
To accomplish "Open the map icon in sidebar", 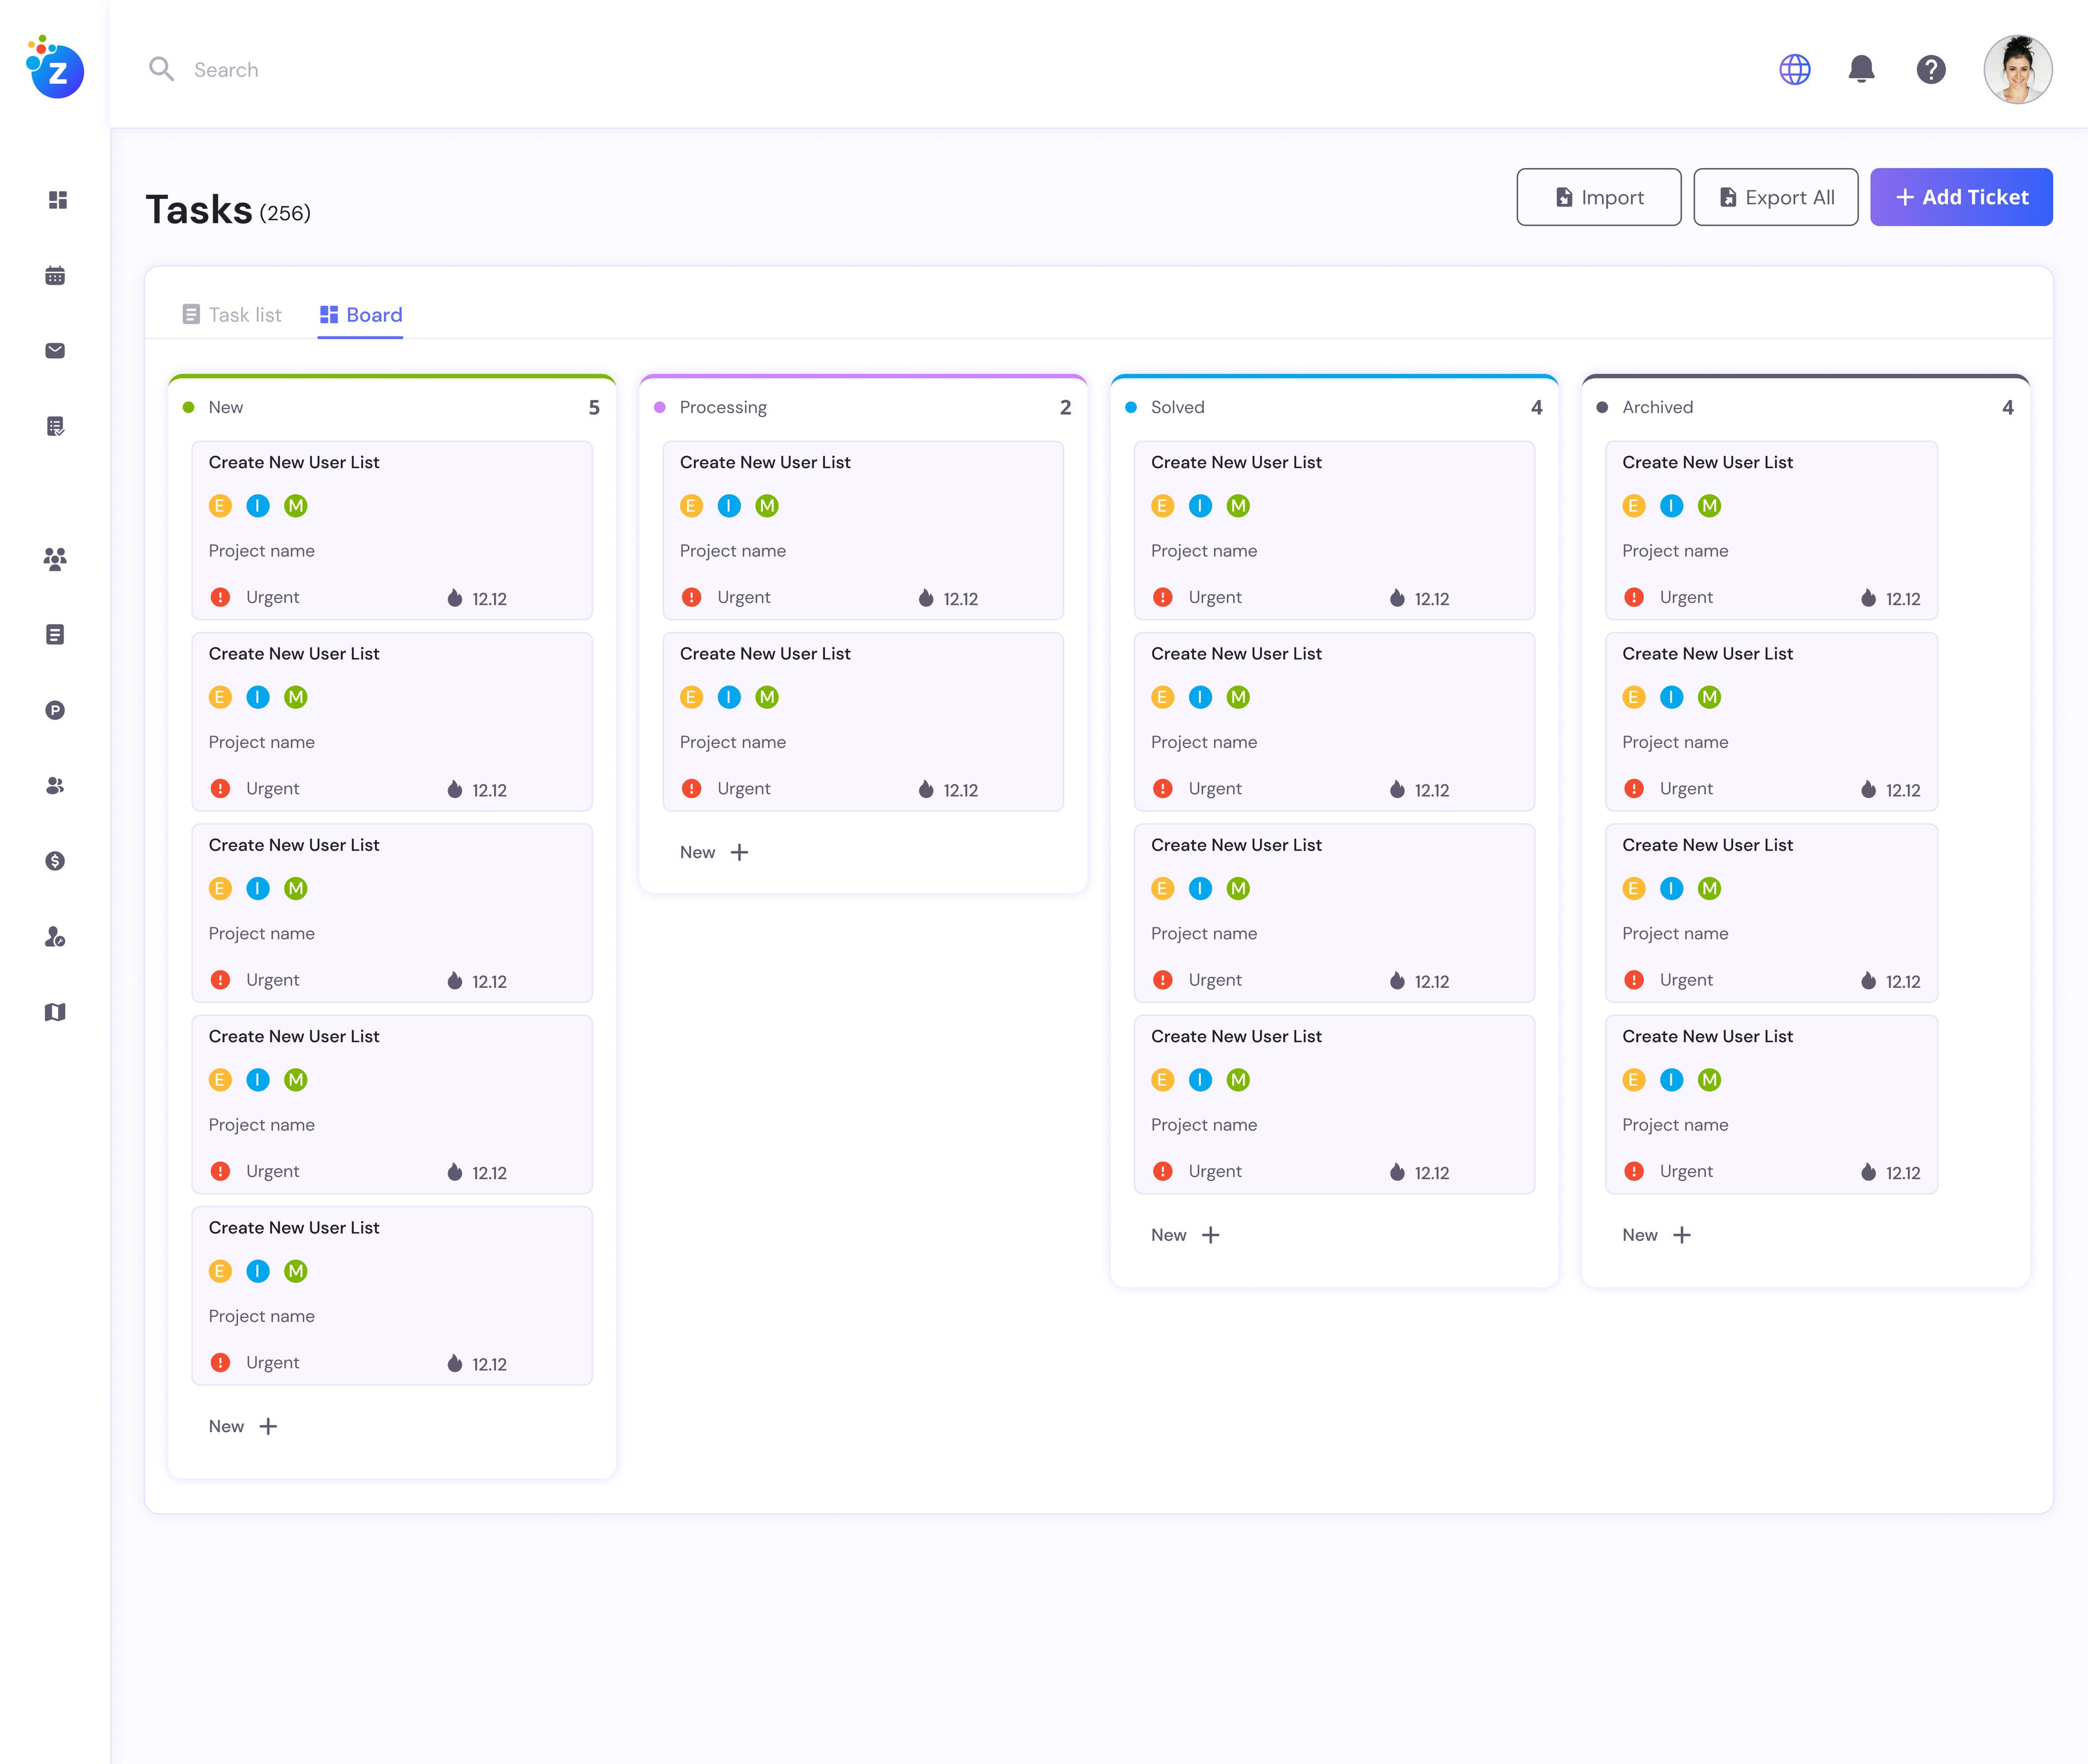I will point(55,1012).
